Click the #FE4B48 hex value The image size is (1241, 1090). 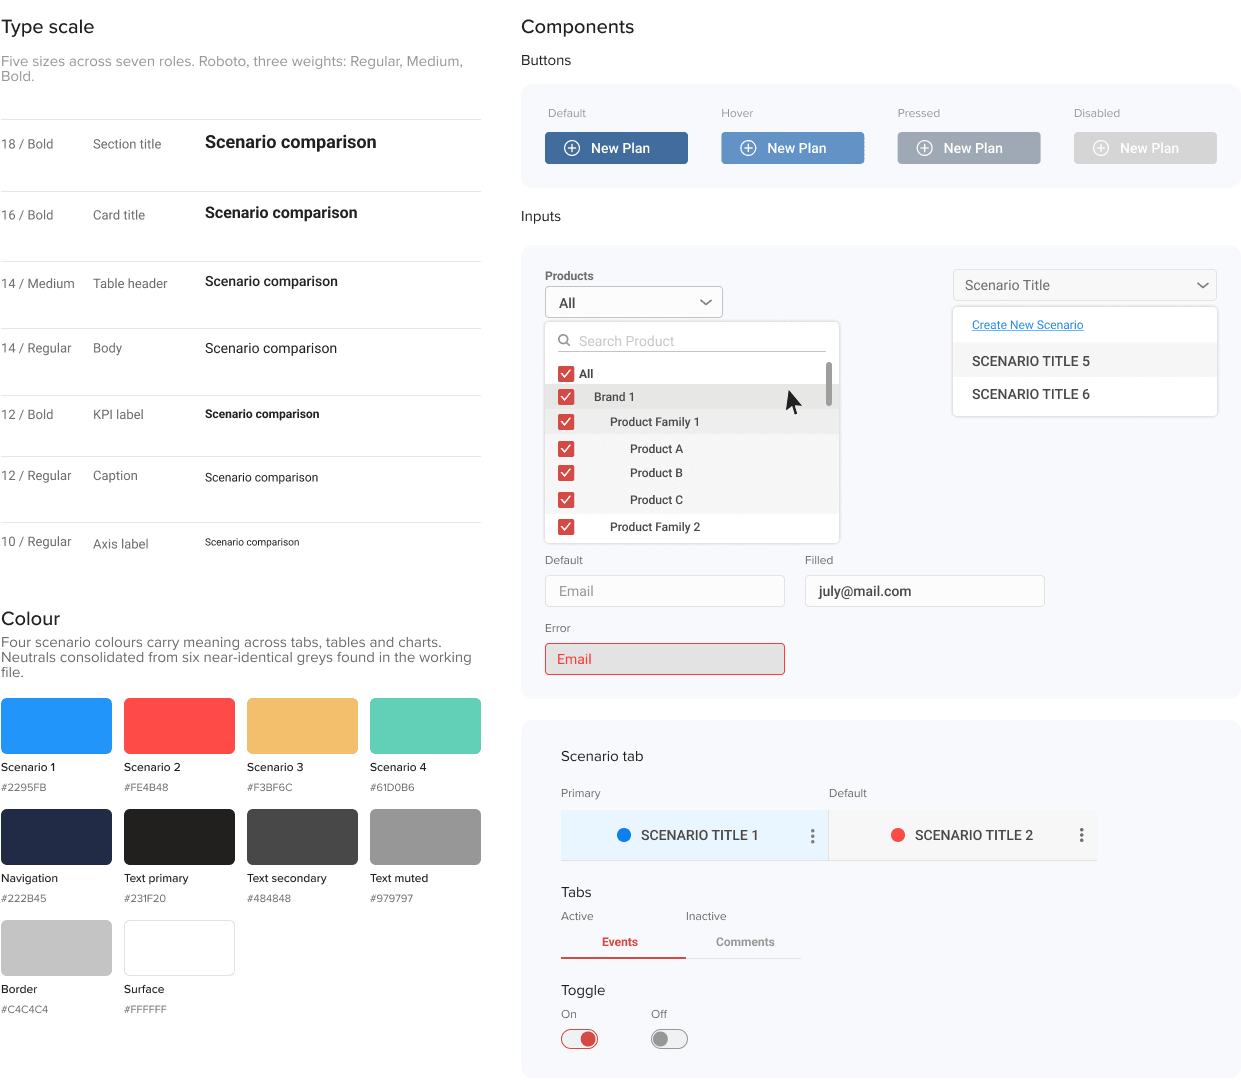[146, 787]
